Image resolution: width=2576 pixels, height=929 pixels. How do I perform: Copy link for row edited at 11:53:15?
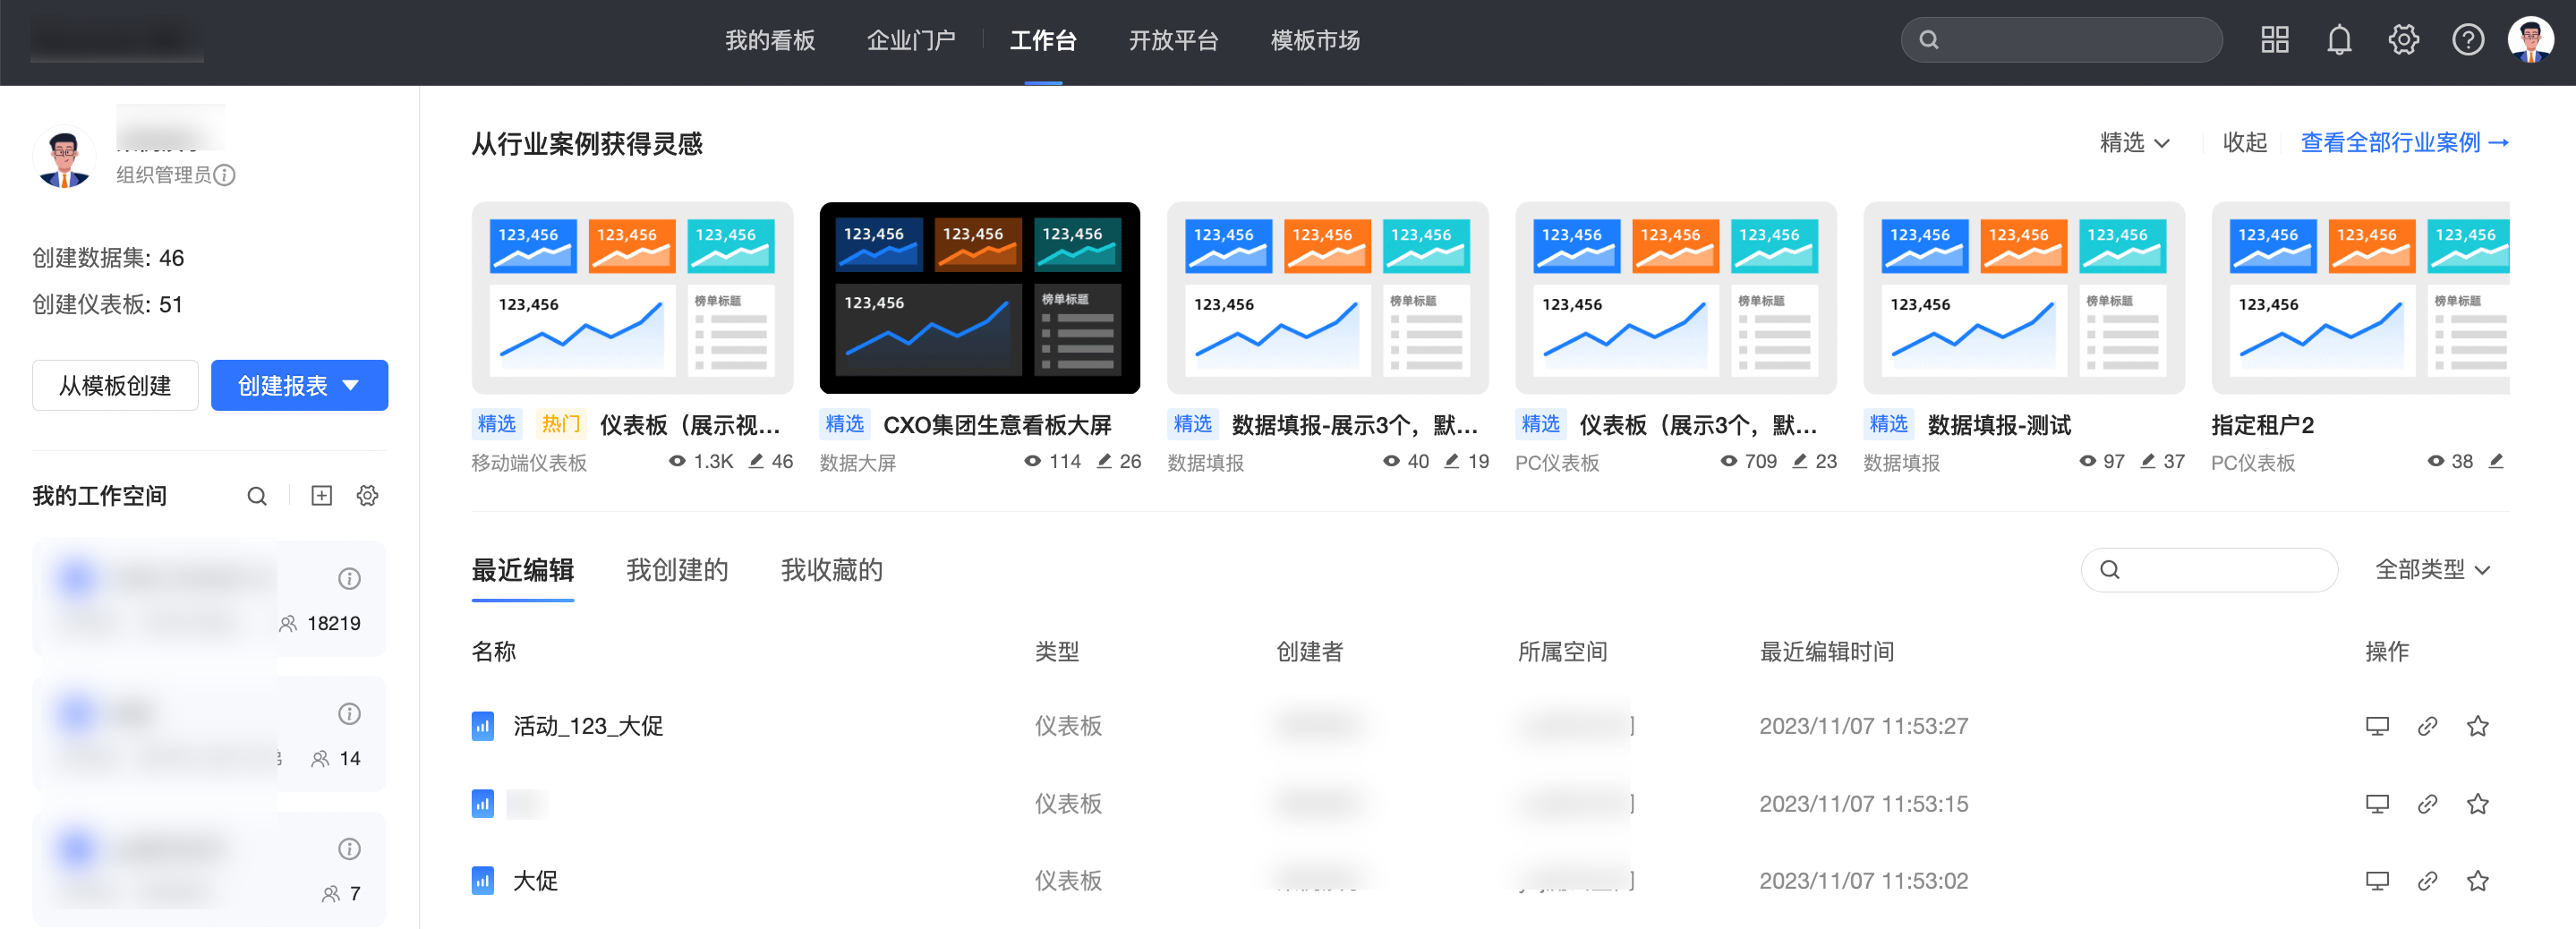(2427, 804)
